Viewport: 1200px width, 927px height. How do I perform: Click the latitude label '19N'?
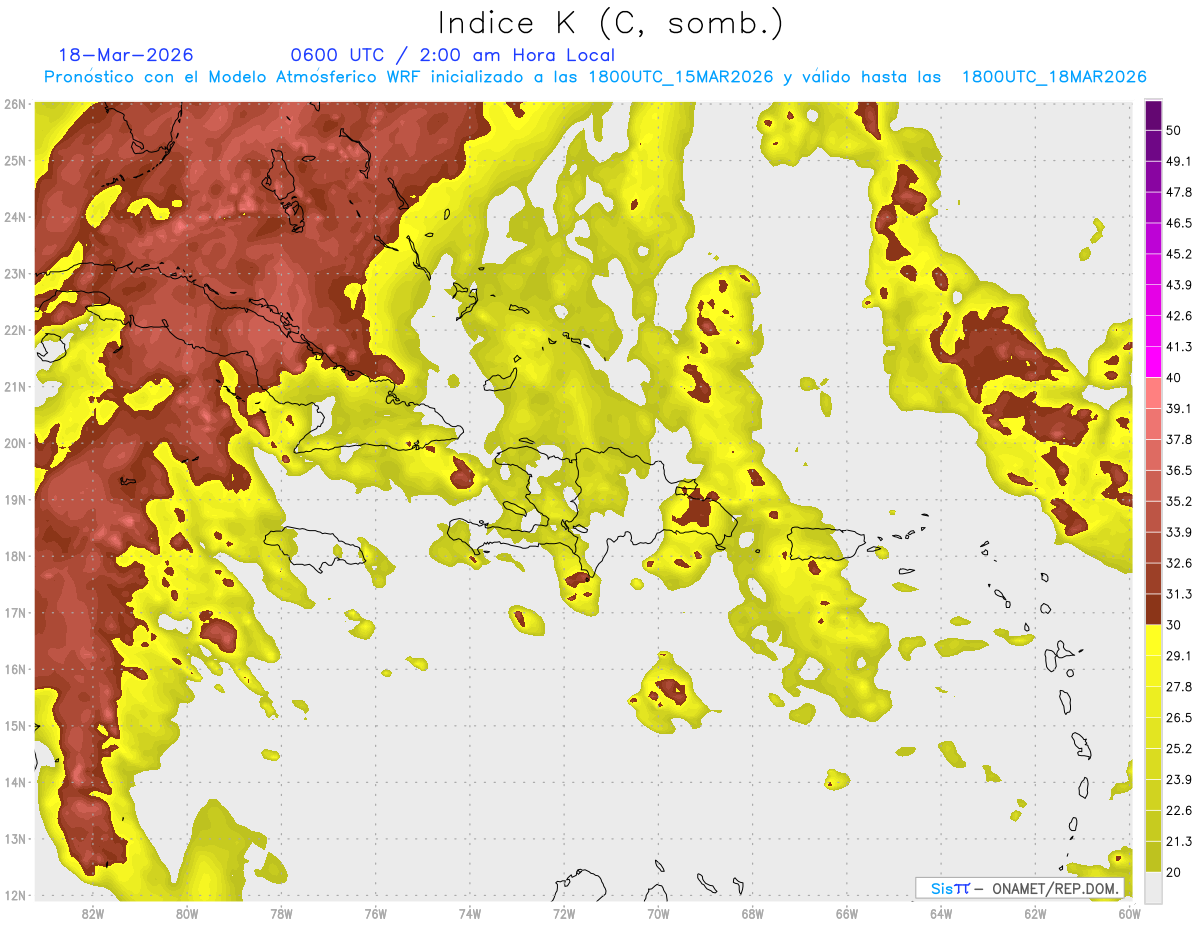click(x=15, y=500)
